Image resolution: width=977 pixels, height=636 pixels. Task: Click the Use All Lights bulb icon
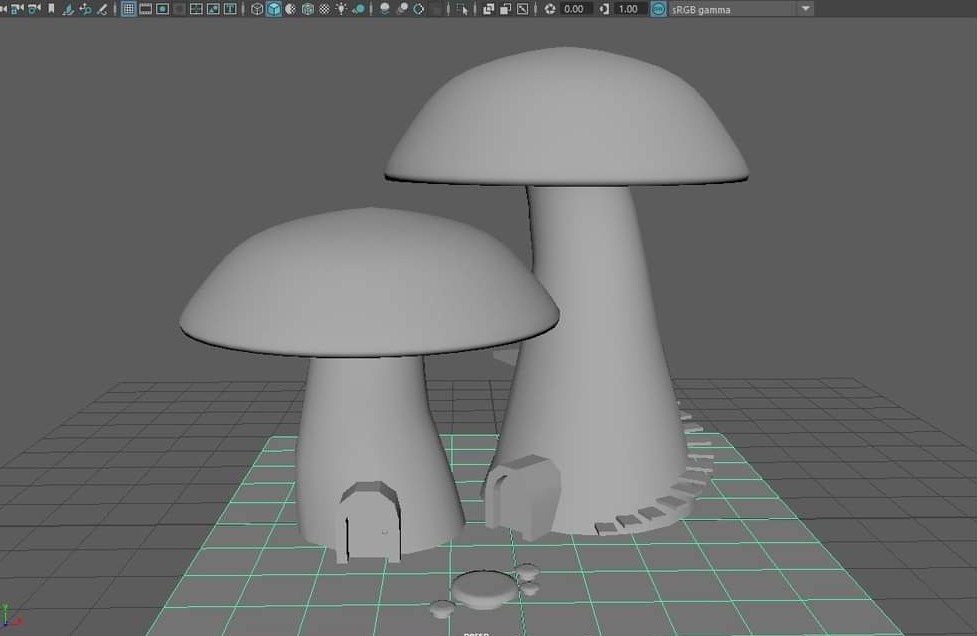[341, 9]
